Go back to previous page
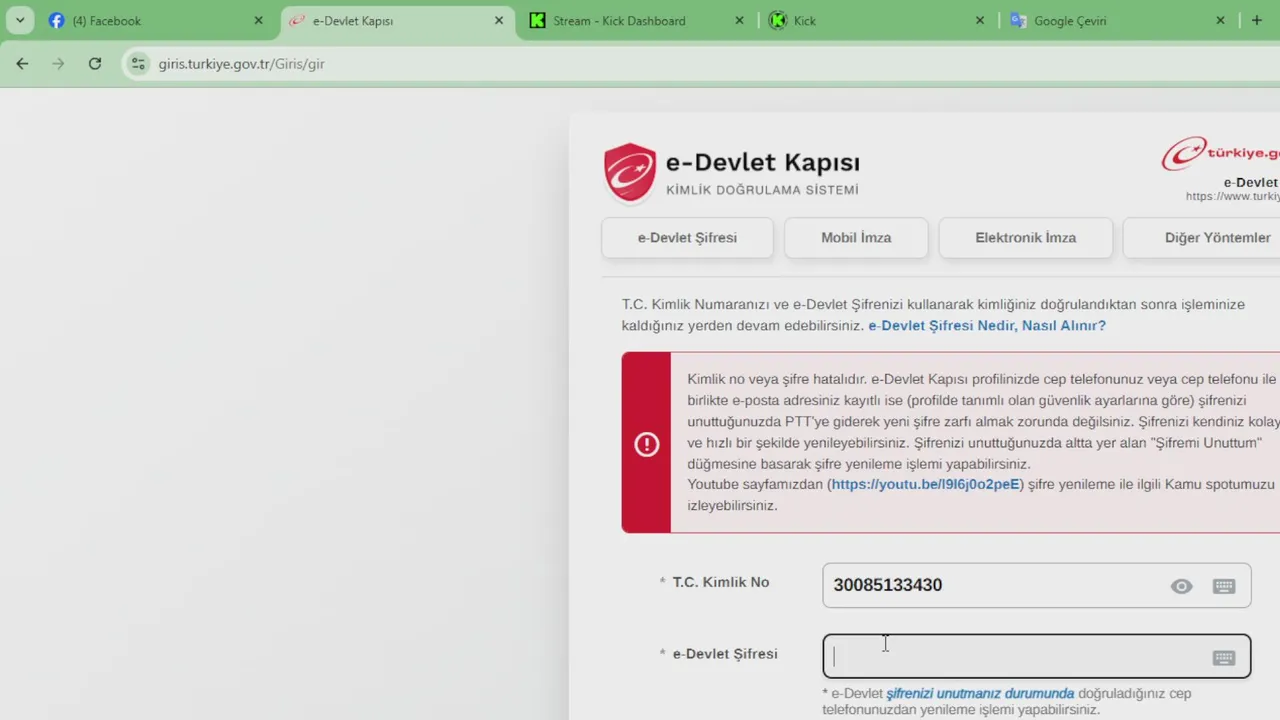This screenshot has height=720, width=1280. click(22, 63)
